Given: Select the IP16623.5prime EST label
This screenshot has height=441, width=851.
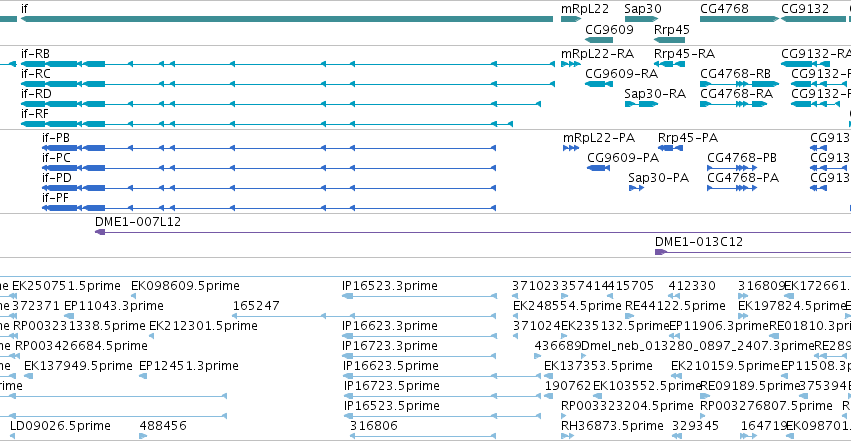Looking at the screenshot, I should click(x=391, y=366).
